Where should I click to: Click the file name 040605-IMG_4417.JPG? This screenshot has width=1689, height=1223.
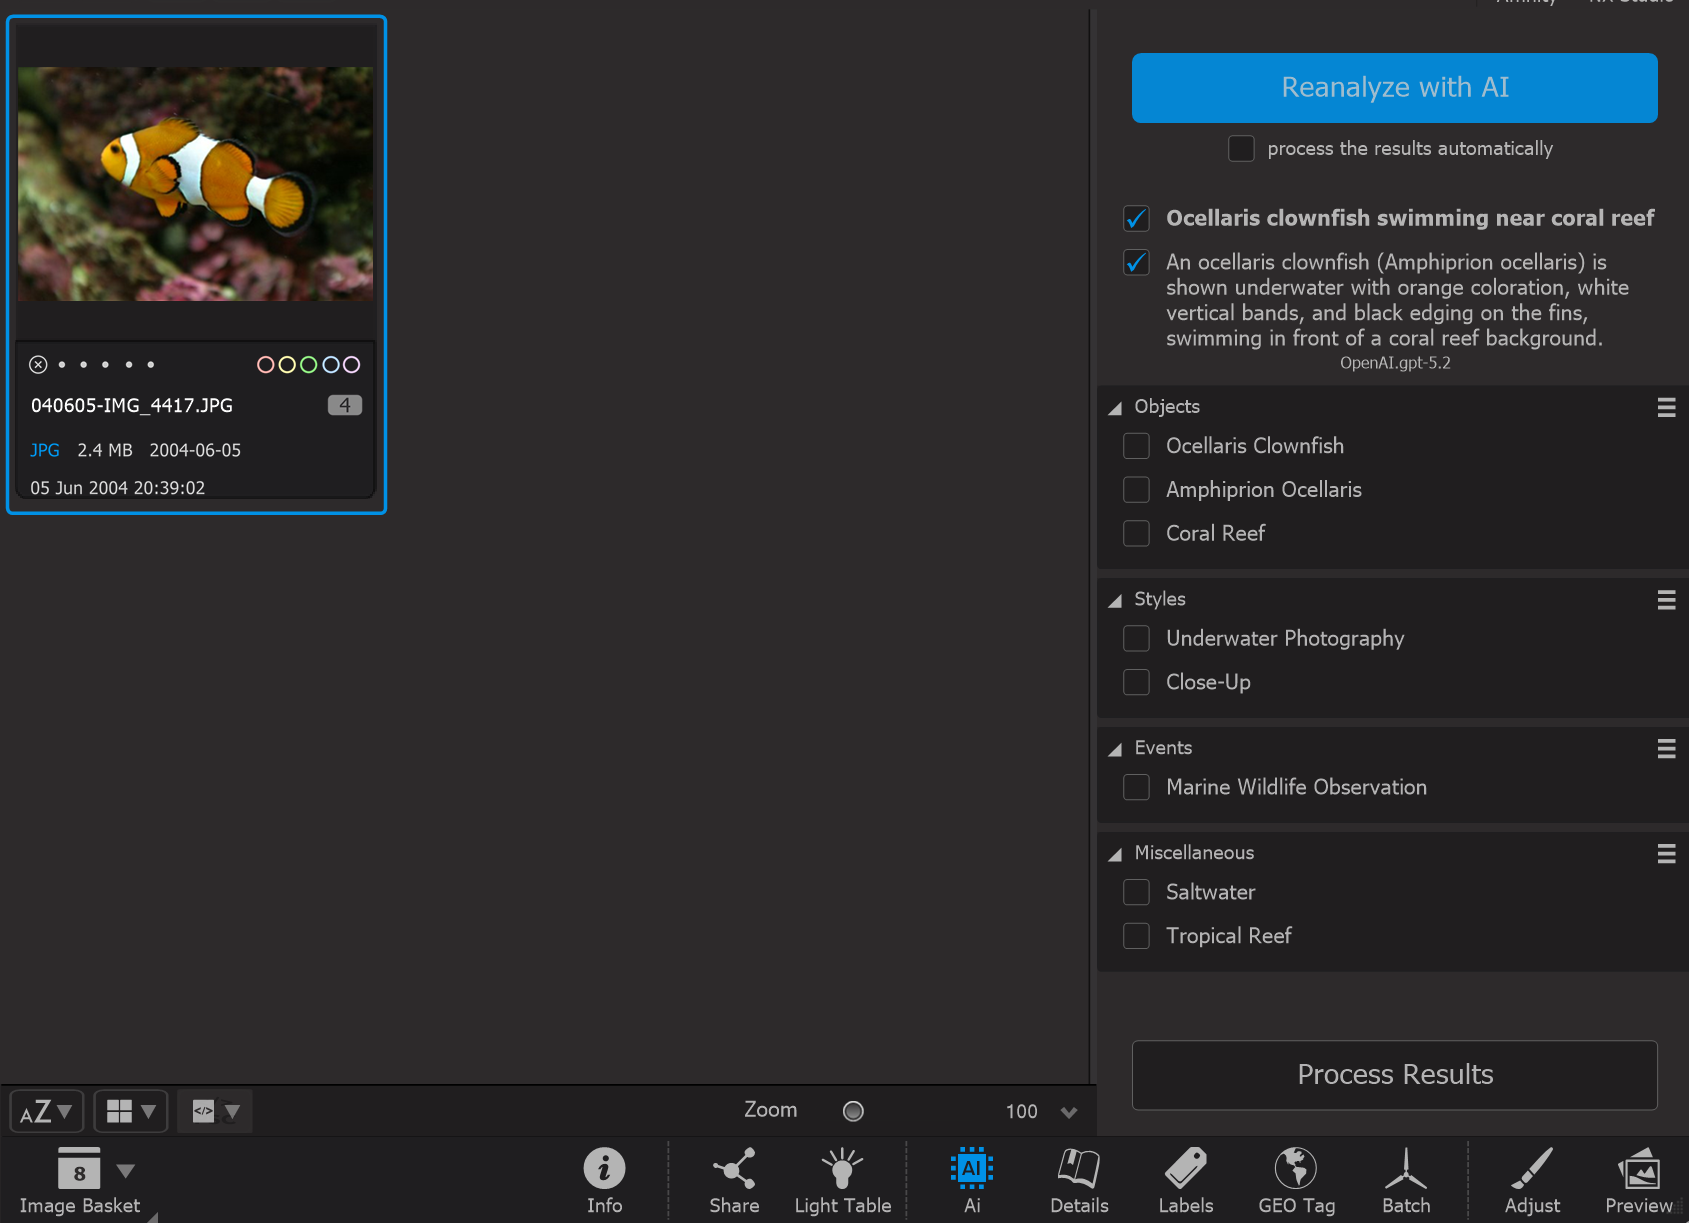pos(132,405)
